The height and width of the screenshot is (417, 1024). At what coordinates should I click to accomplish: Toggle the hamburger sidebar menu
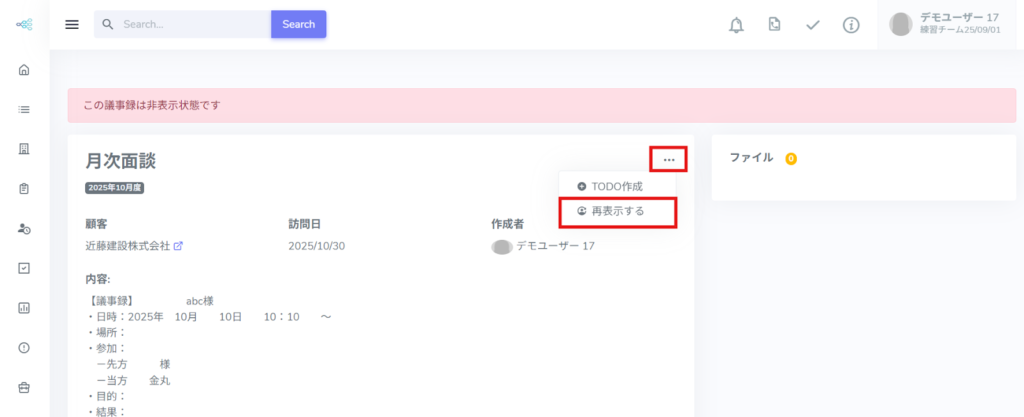[72, 24]
